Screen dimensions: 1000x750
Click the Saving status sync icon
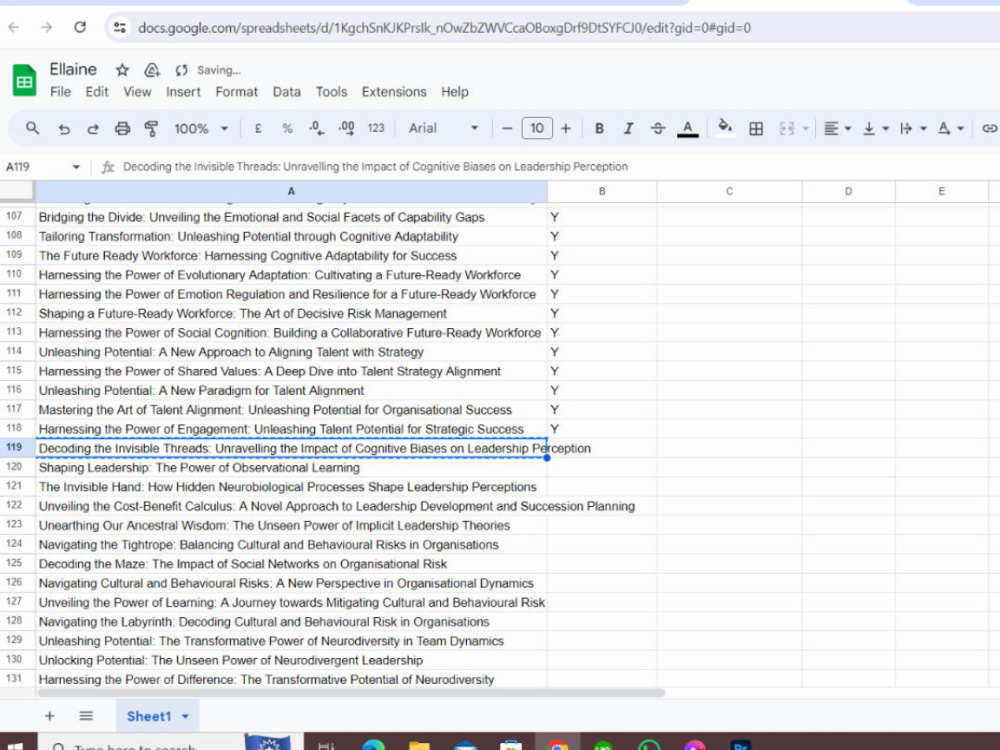click(181, 70)
